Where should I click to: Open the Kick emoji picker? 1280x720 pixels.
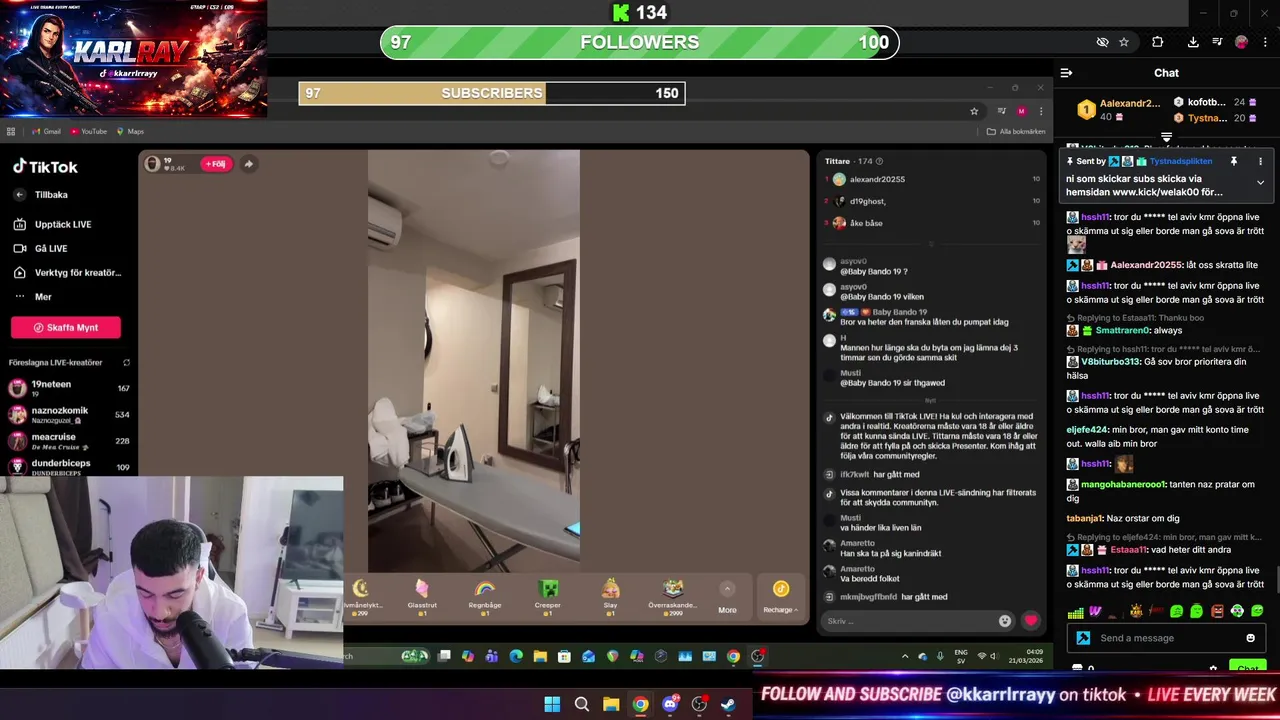click(x=1250, y=638)
